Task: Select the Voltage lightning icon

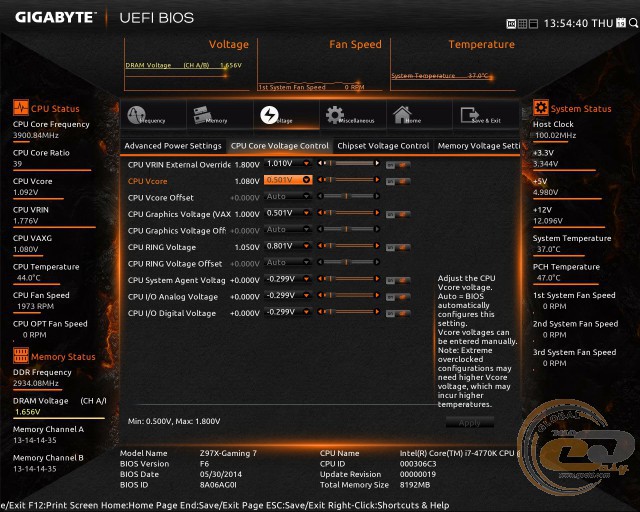Action: pyautogui.click(x=269, y=115)
